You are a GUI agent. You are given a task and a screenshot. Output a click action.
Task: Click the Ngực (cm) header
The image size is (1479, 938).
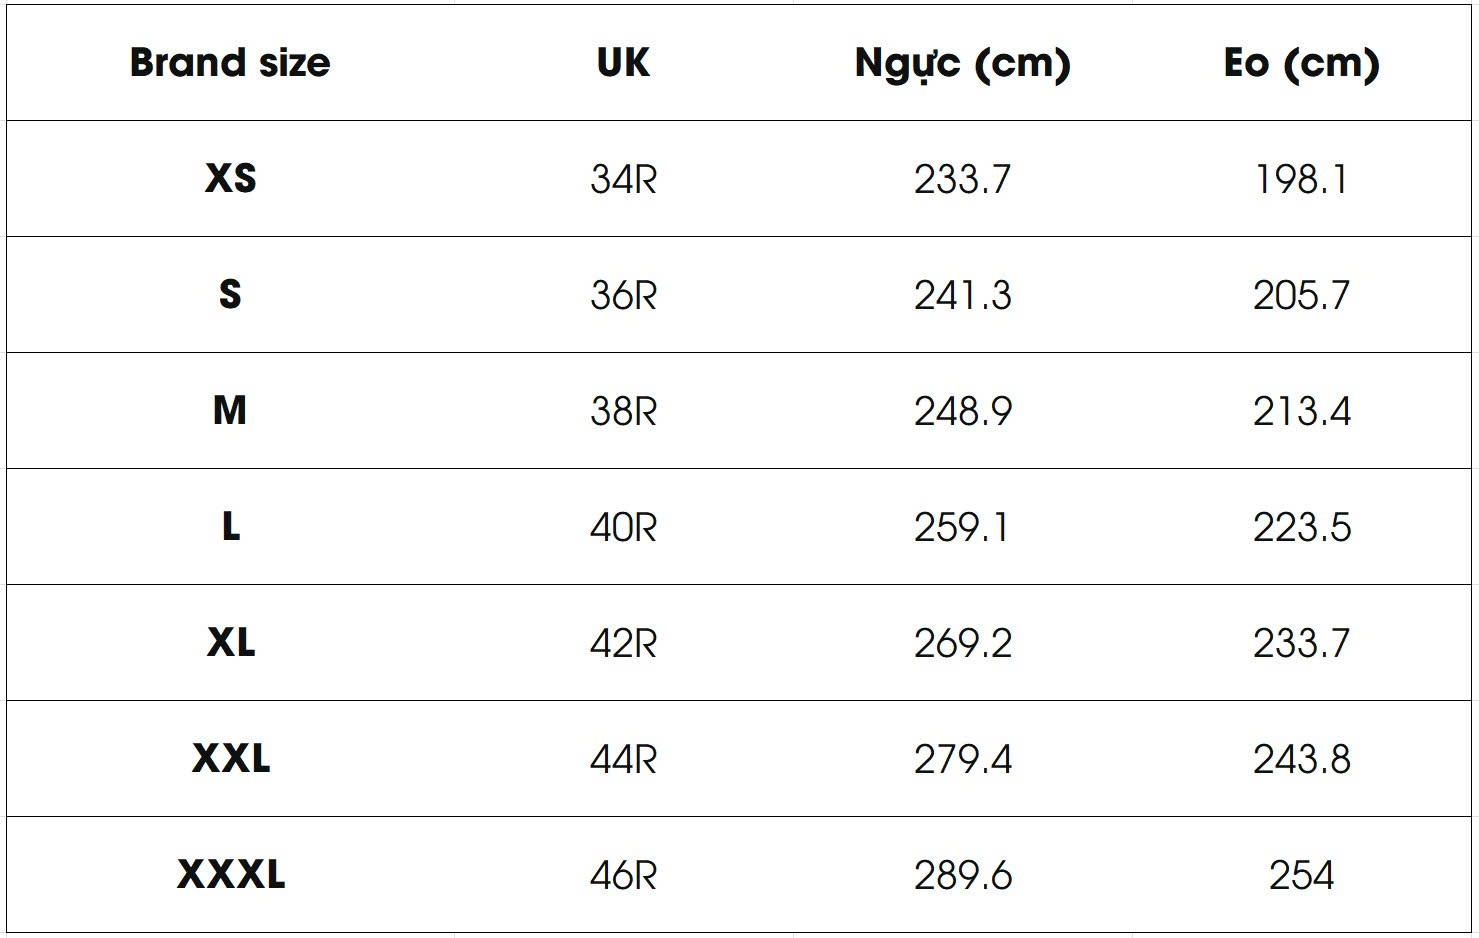[962, 63]
